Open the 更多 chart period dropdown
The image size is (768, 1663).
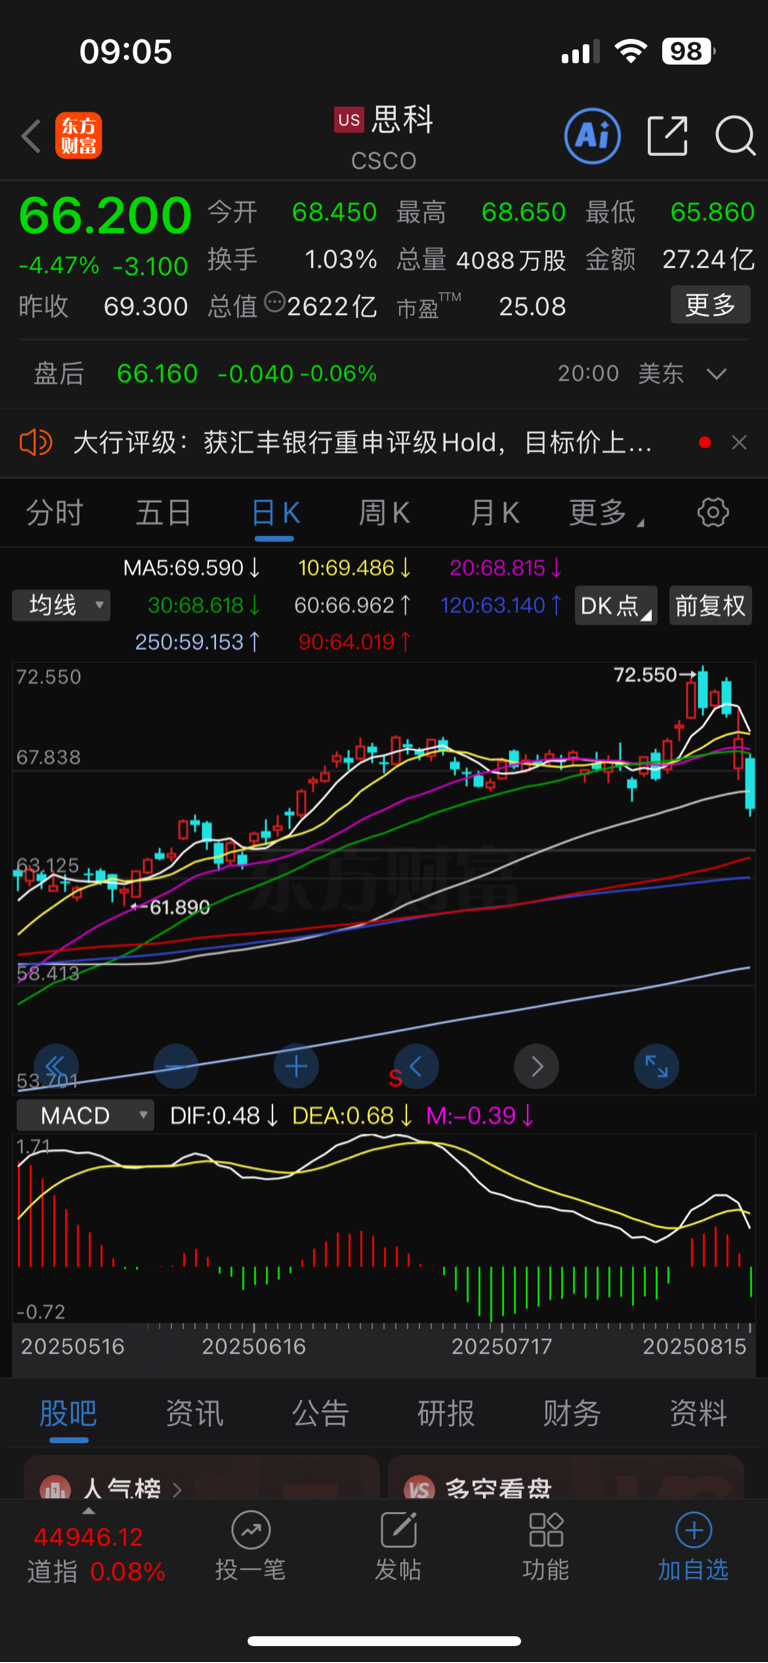point(606,513)
